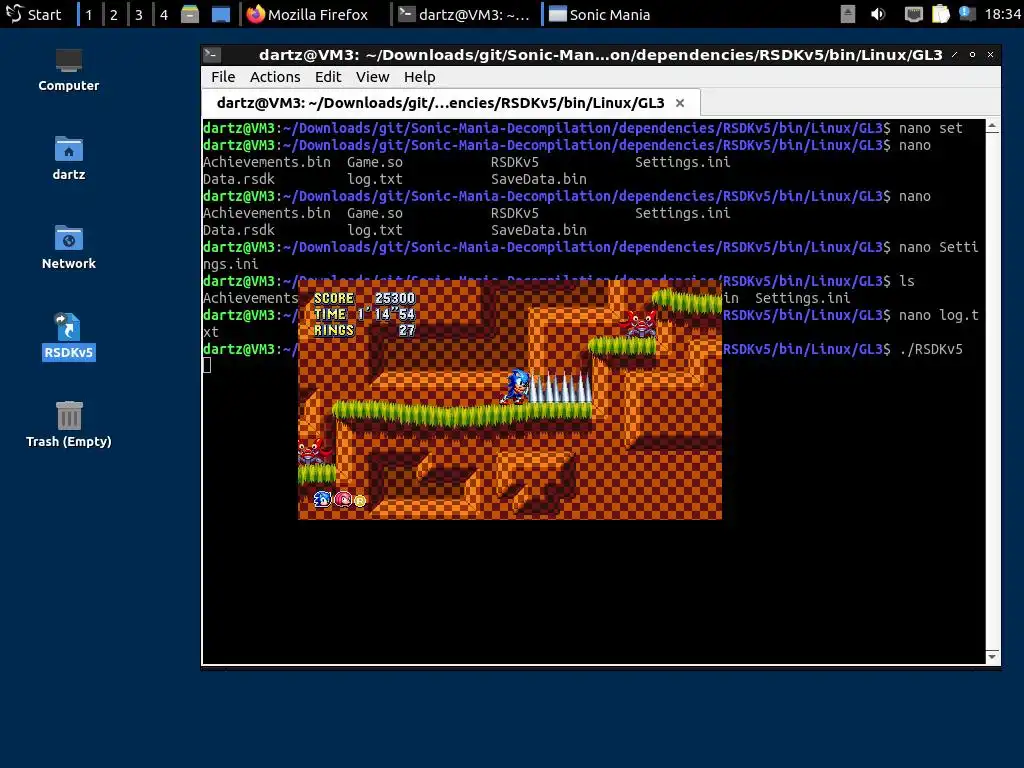The height and width of the screenshot is (768, 1024).
Task: Open the network status tray icon
Action: click(x=913, y=14)
